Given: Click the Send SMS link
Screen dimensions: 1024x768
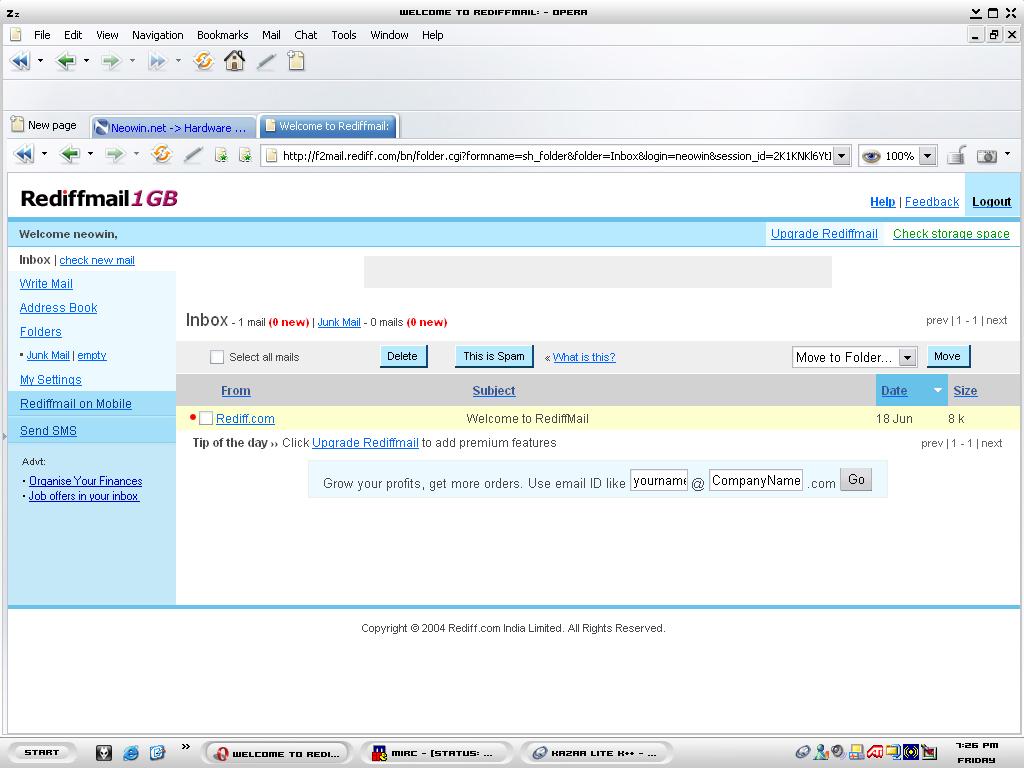Looking at the screenshot, I should (x=48, y=430).
